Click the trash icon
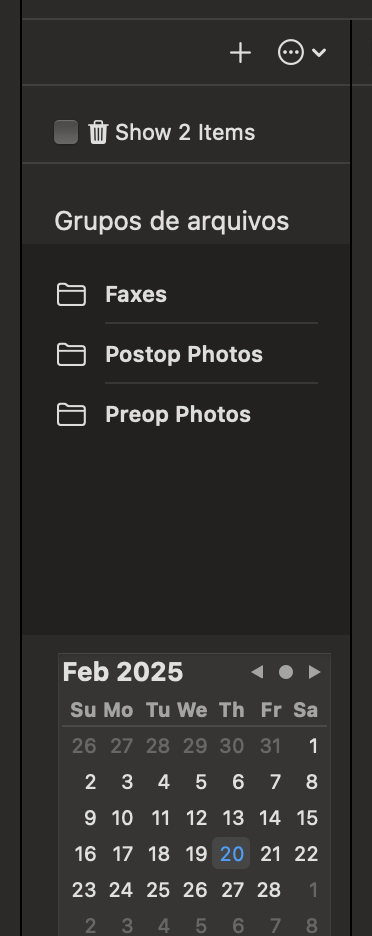Viewport: 372px width, 936px height. (98, 132)
